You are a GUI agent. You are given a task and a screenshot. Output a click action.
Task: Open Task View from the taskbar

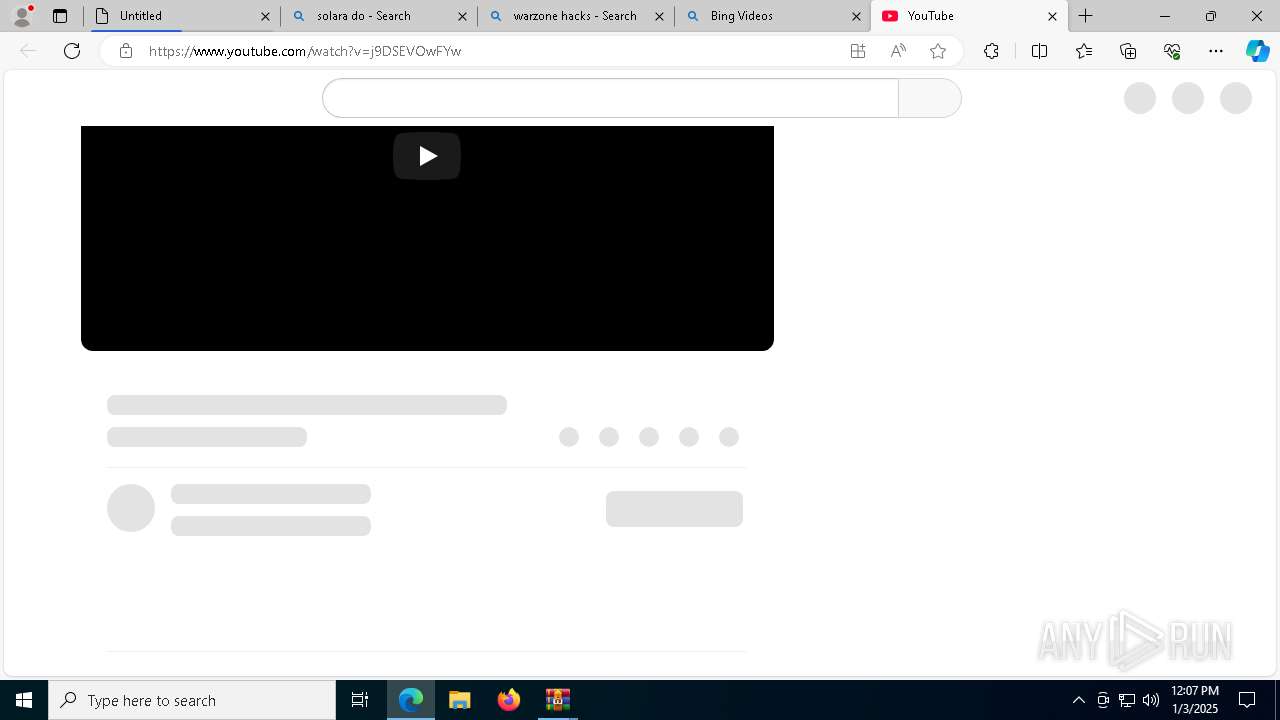(x=360, y=700)
